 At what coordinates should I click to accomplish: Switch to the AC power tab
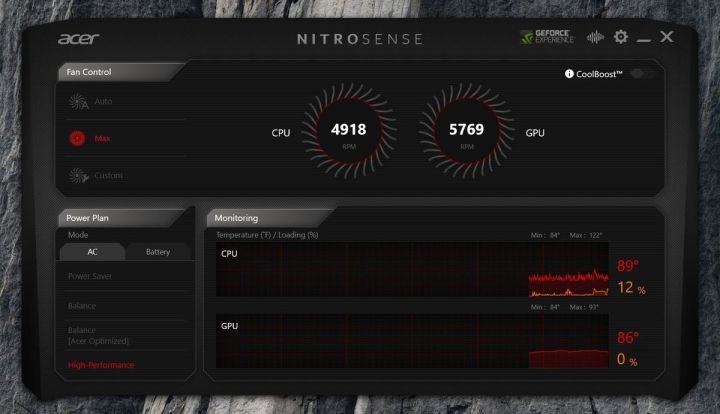tap(92, 252)
